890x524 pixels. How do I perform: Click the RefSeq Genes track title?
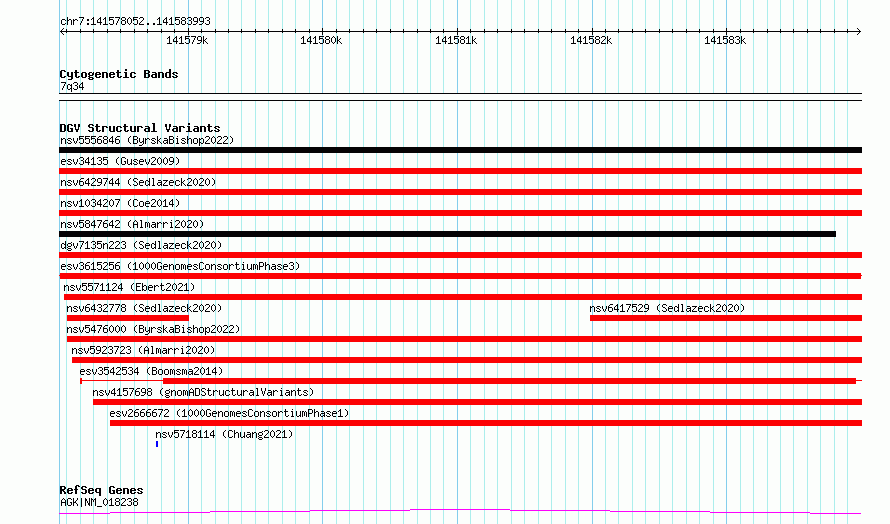tap(101, 490)
